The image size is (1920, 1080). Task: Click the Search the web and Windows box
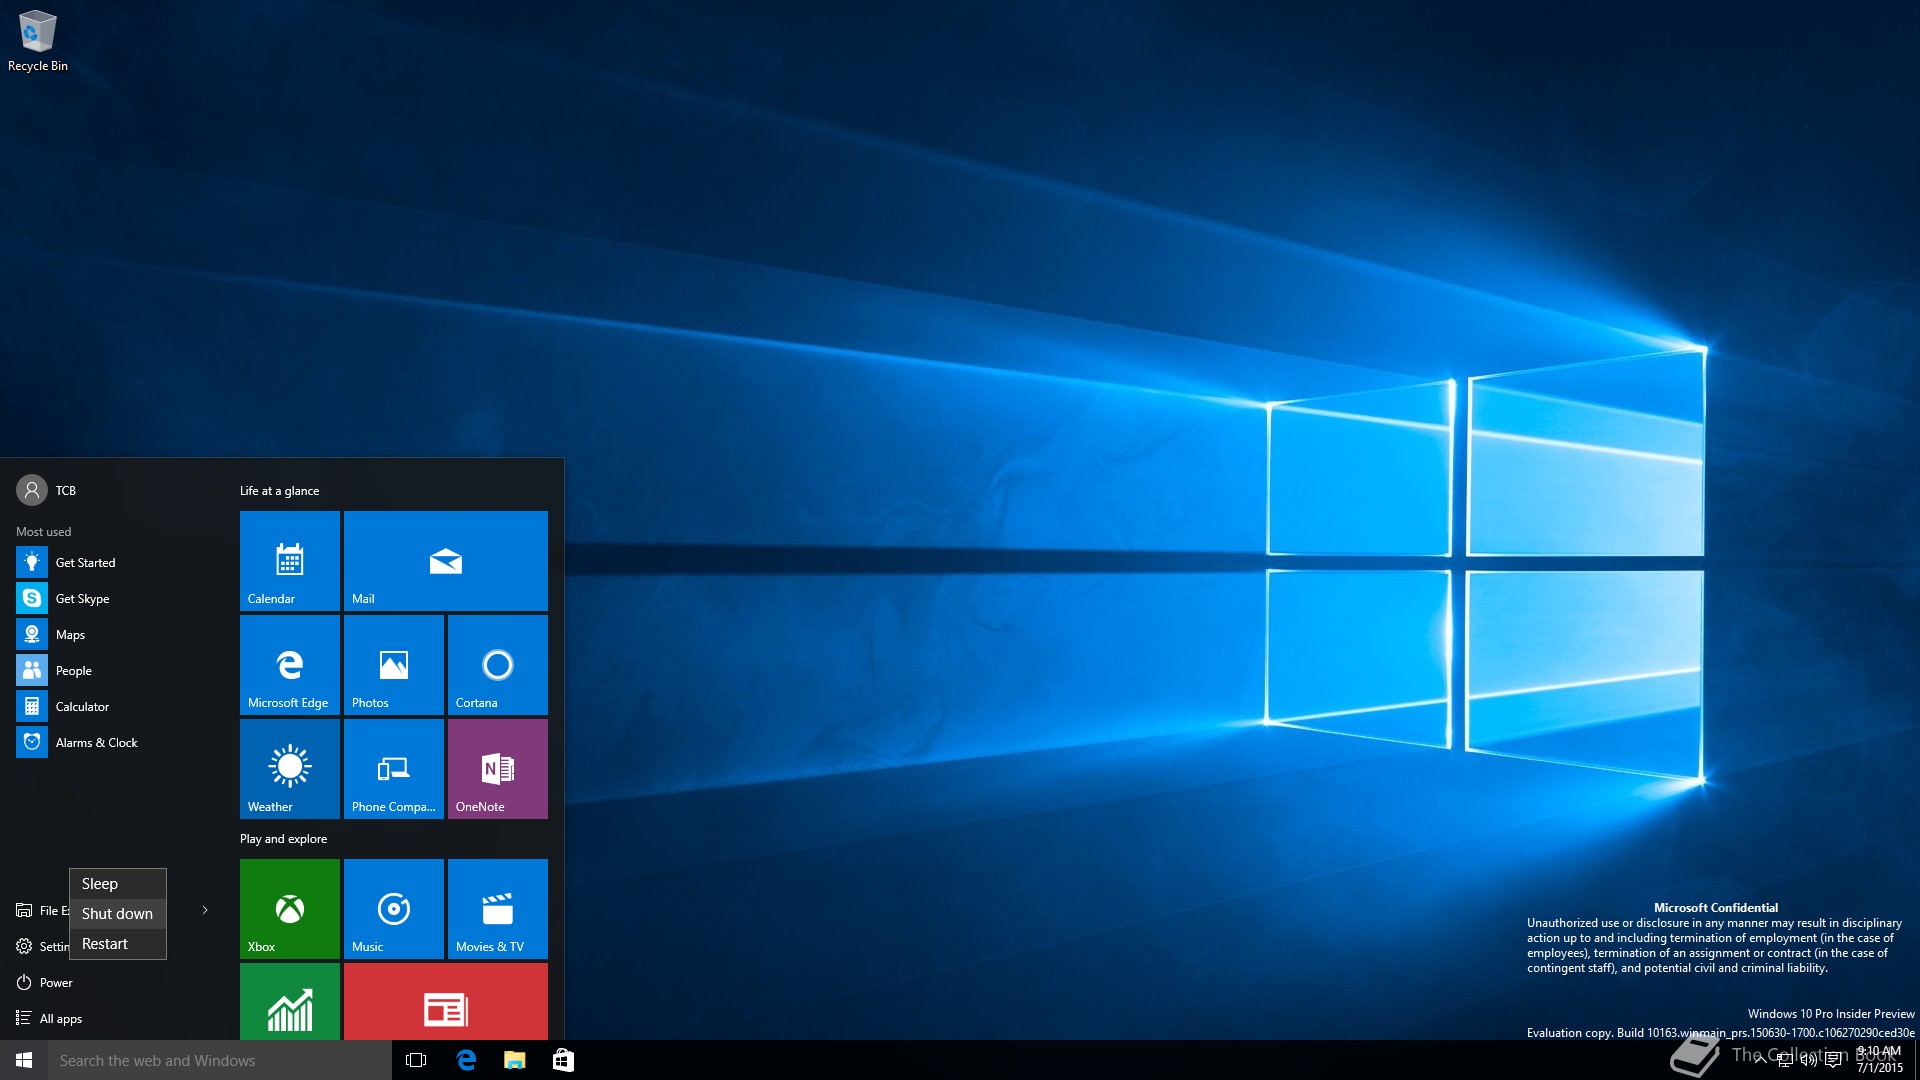[220, 1060]
